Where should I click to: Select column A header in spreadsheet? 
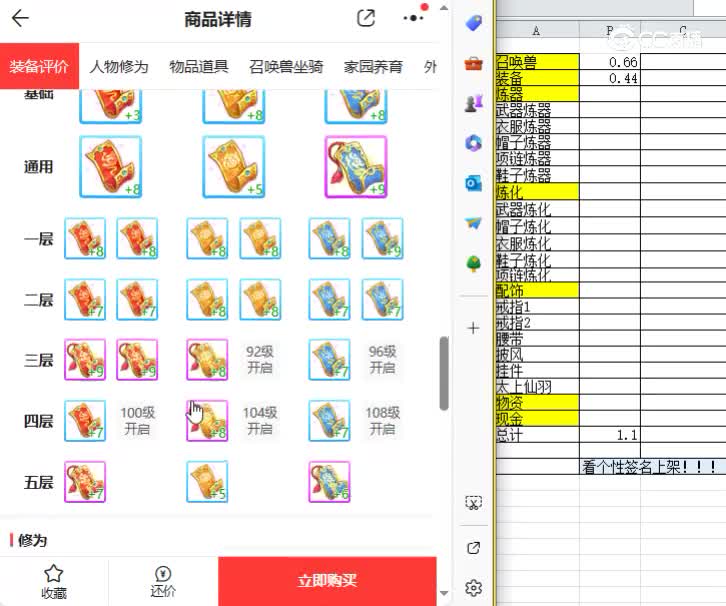[537, 31]
